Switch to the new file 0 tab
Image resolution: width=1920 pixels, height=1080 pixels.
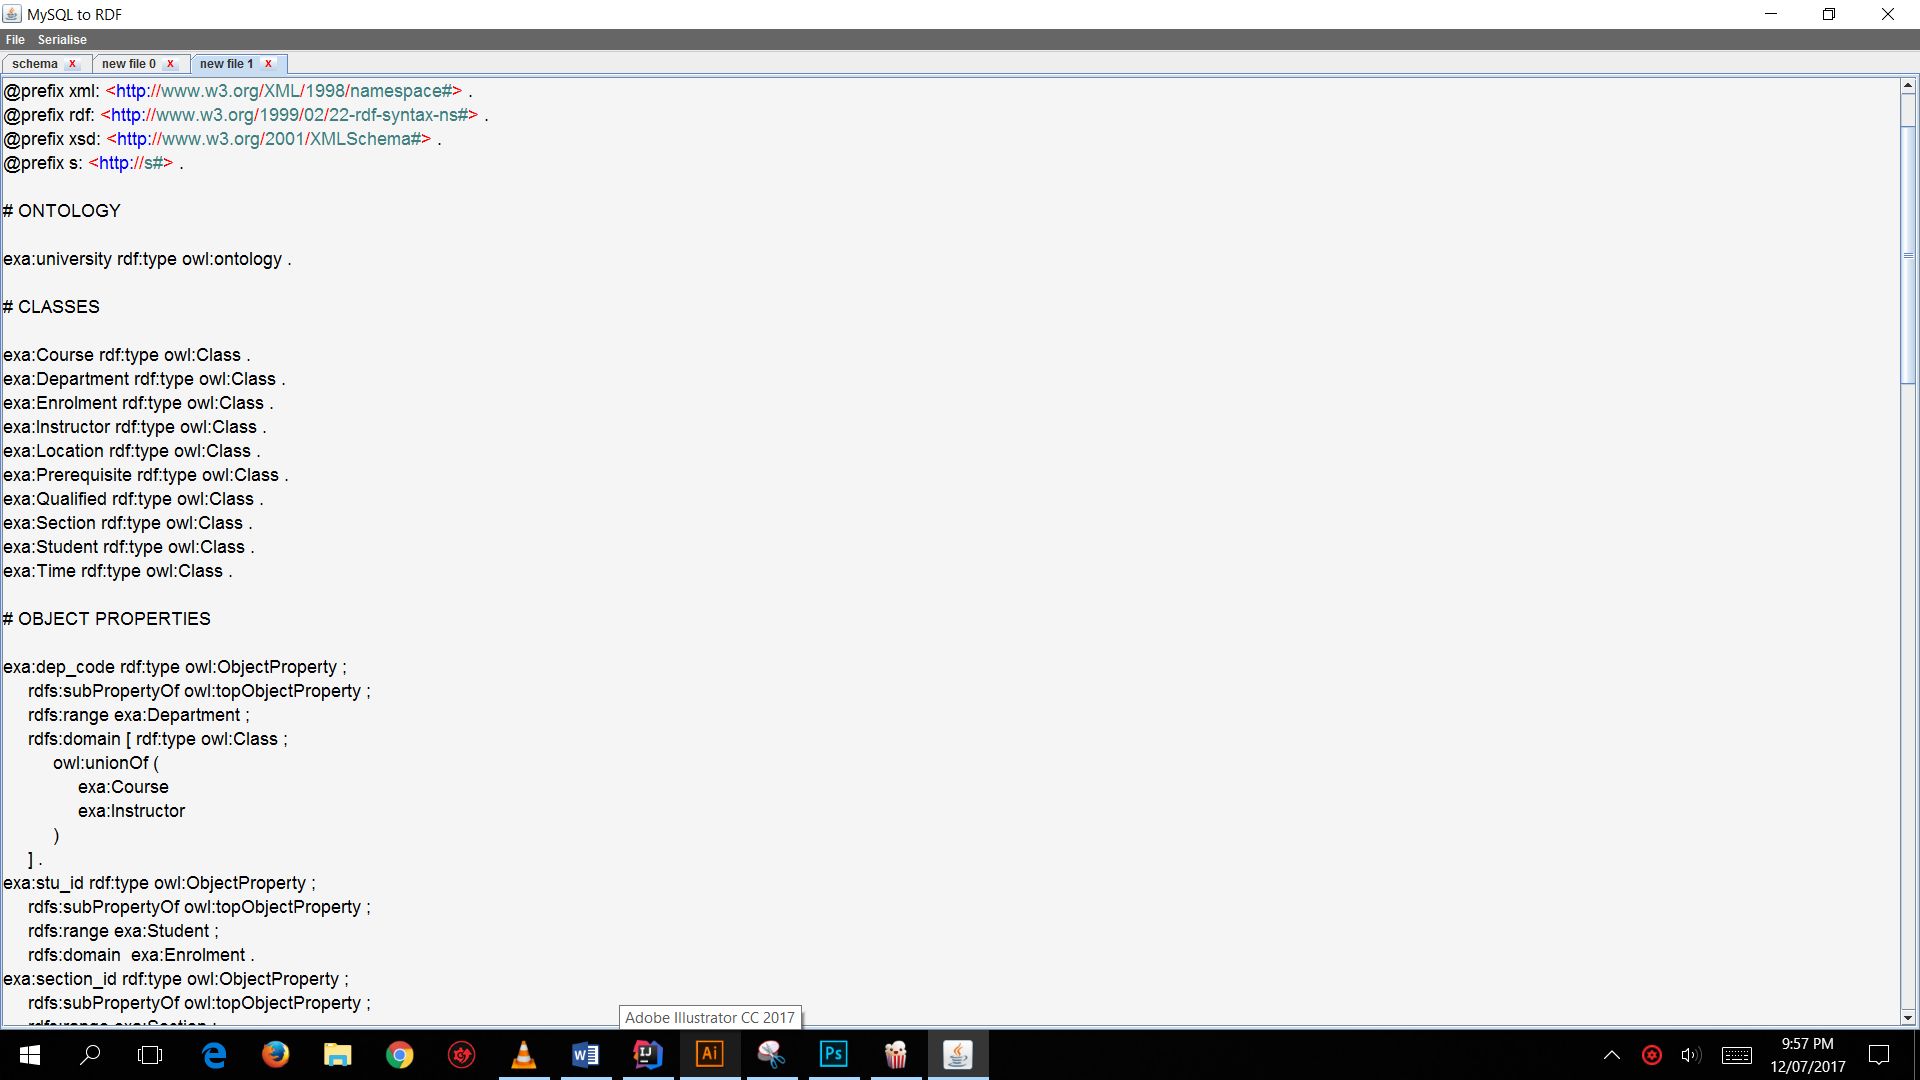click(128, 64)
